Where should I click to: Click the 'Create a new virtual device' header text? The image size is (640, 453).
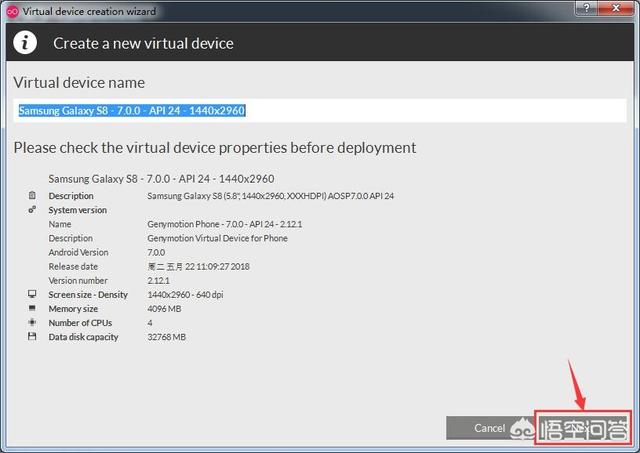(x=143, y=43)
